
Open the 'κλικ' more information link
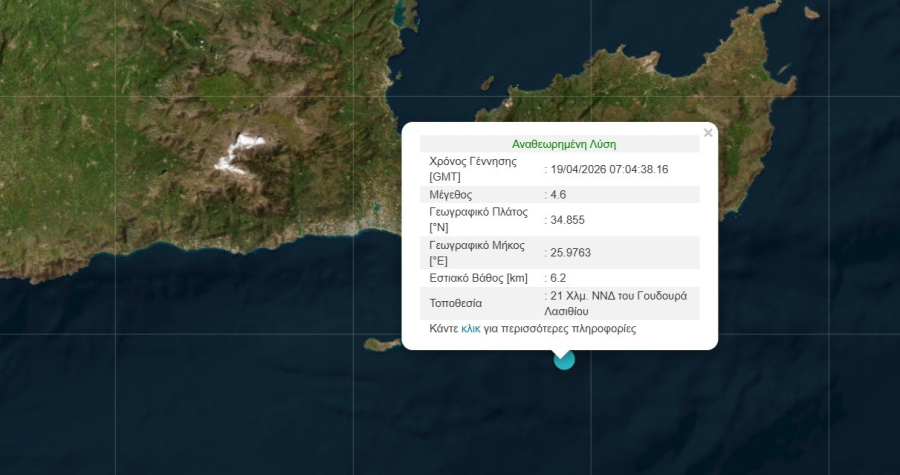click(471, 328)
